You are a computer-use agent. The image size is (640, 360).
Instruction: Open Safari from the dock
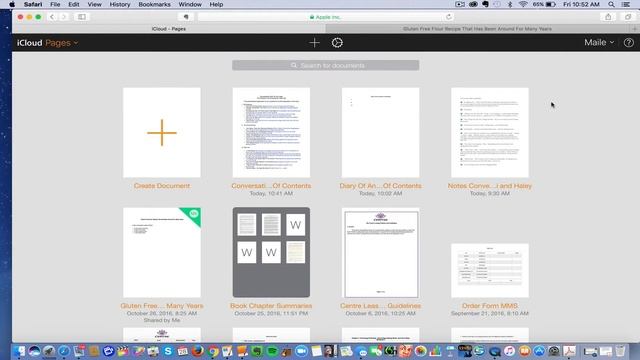pos(64,351)
